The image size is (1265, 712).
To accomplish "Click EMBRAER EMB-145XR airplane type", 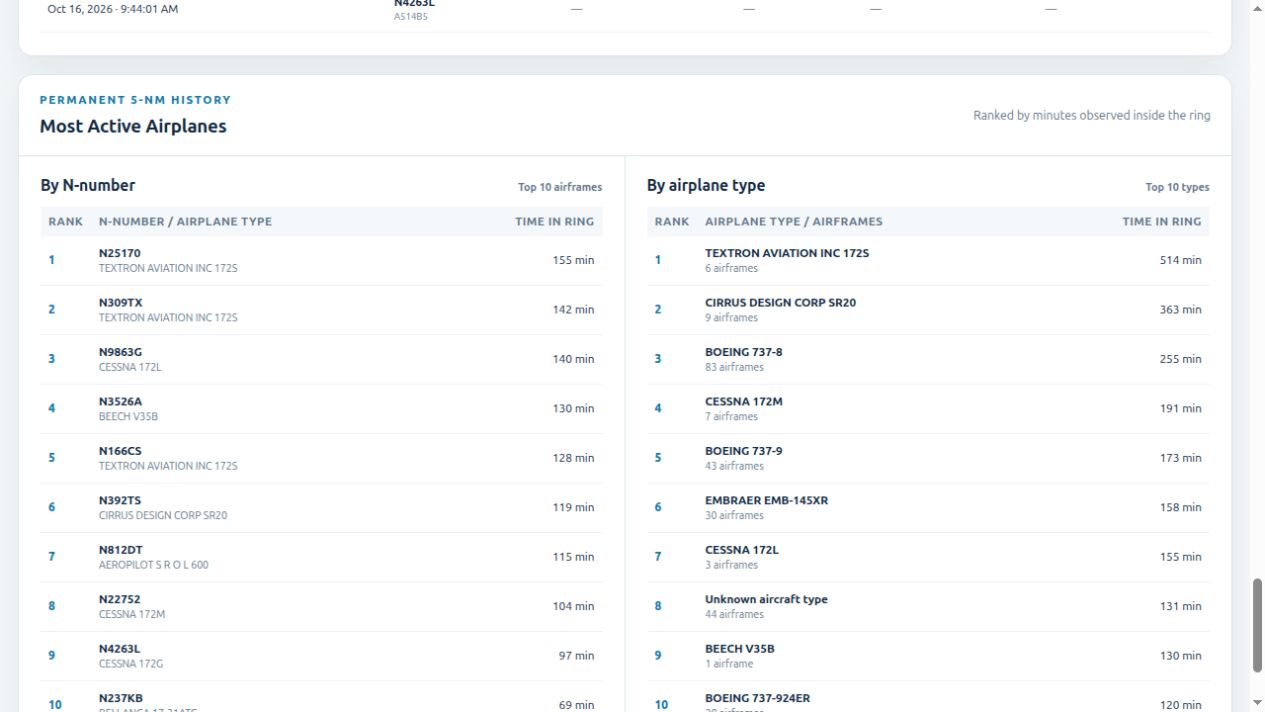I will point(766,500).
